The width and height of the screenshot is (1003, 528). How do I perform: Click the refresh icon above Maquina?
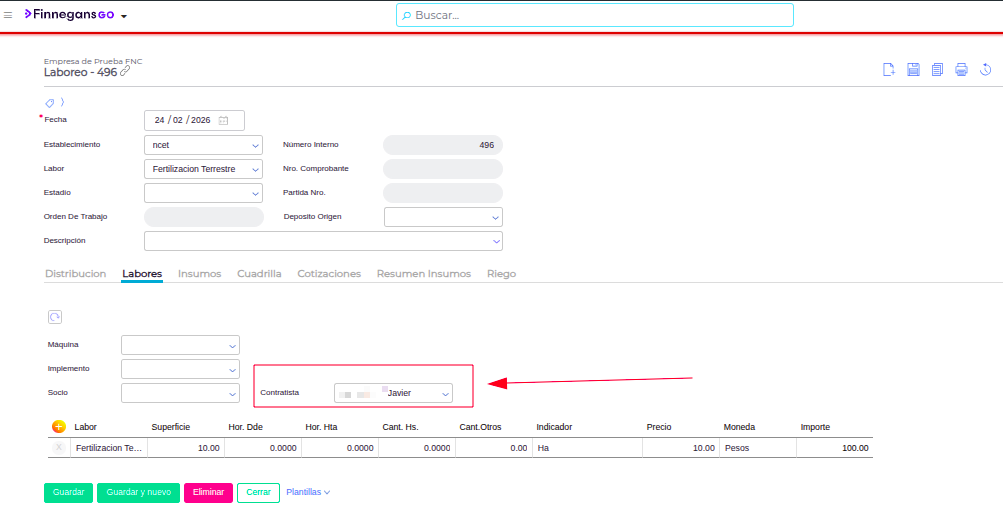(x=55, y=317)
